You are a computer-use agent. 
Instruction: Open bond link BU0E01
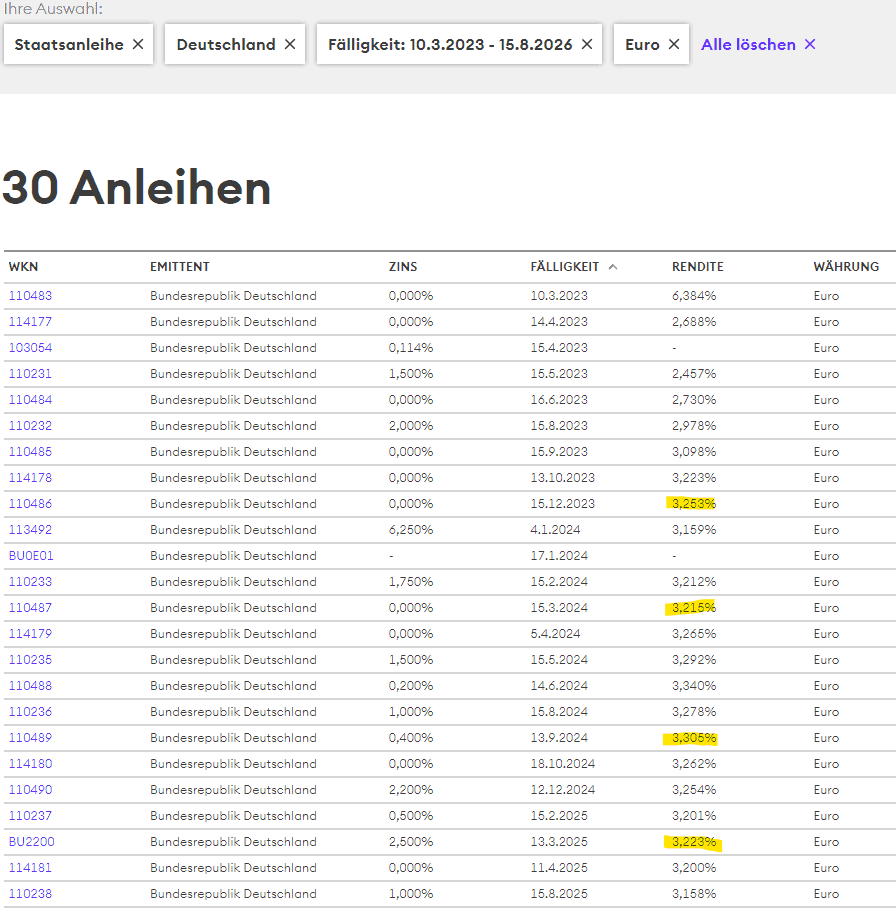coord(31,556)
